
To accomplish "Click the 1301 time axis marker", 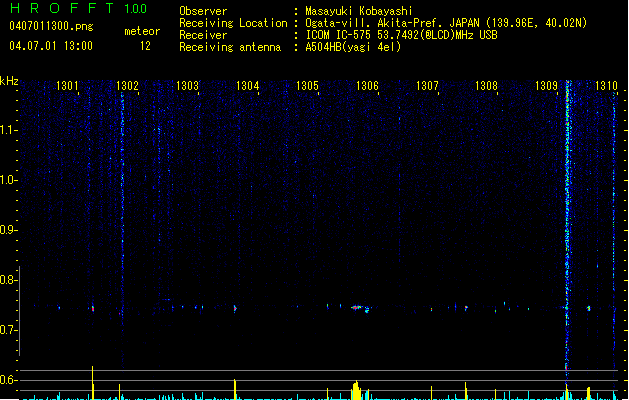I will click(67, 86).
